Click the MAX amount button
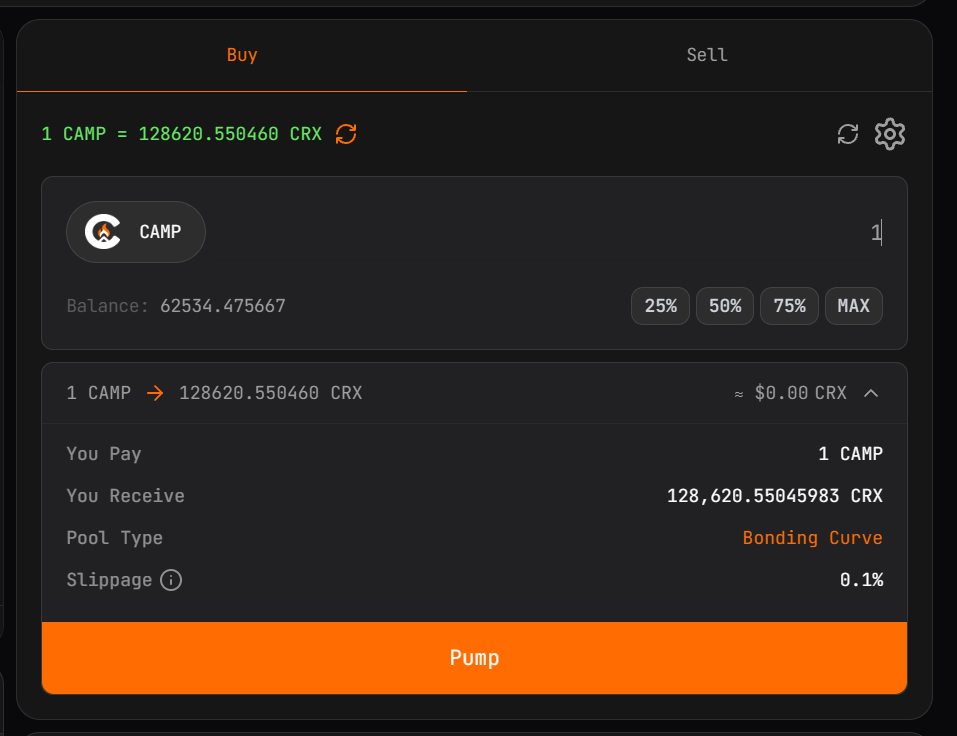Viewport: 957px width, 736px height. [x=853, y=306]
